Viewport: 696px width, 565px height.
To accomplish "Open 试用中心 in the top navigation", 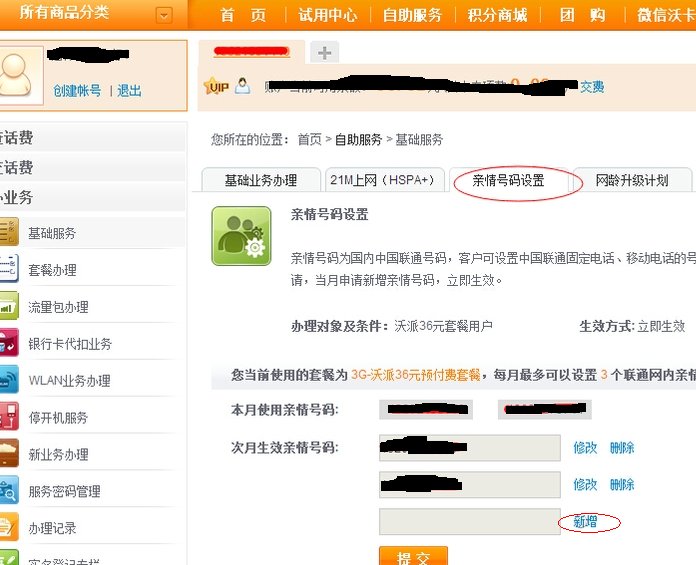I will [x=328, y=15].
